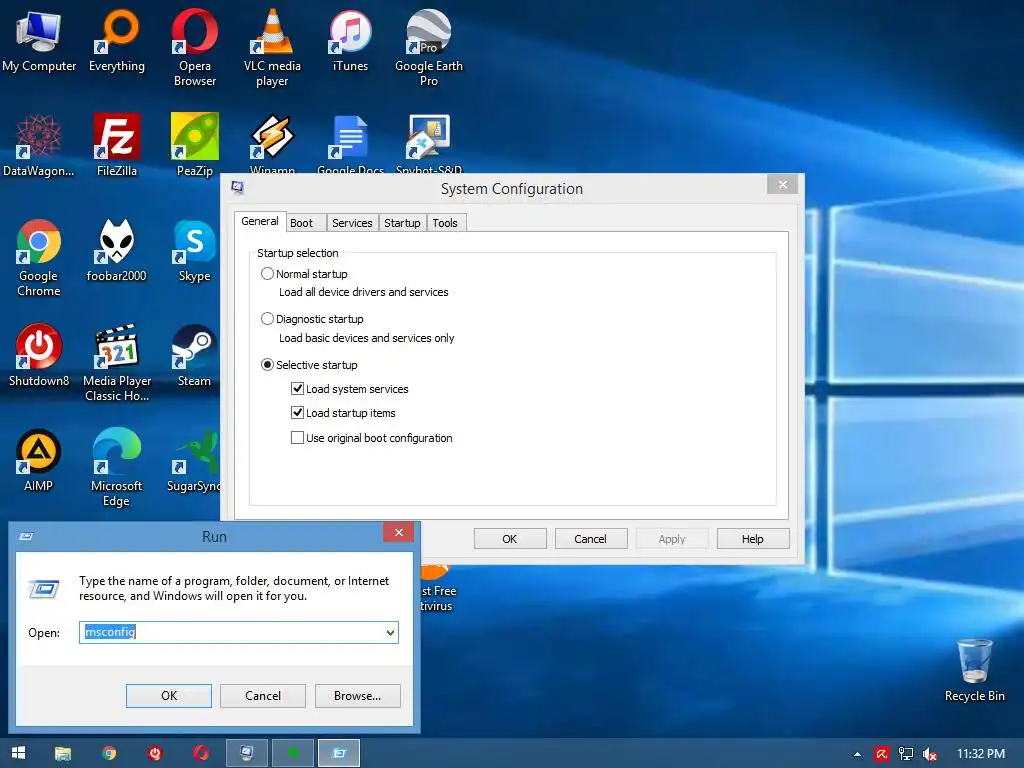The height and width of the screenshot is (768, 1024).
Task: Click System Configuration taskbar button
Action: click(247, 753)
